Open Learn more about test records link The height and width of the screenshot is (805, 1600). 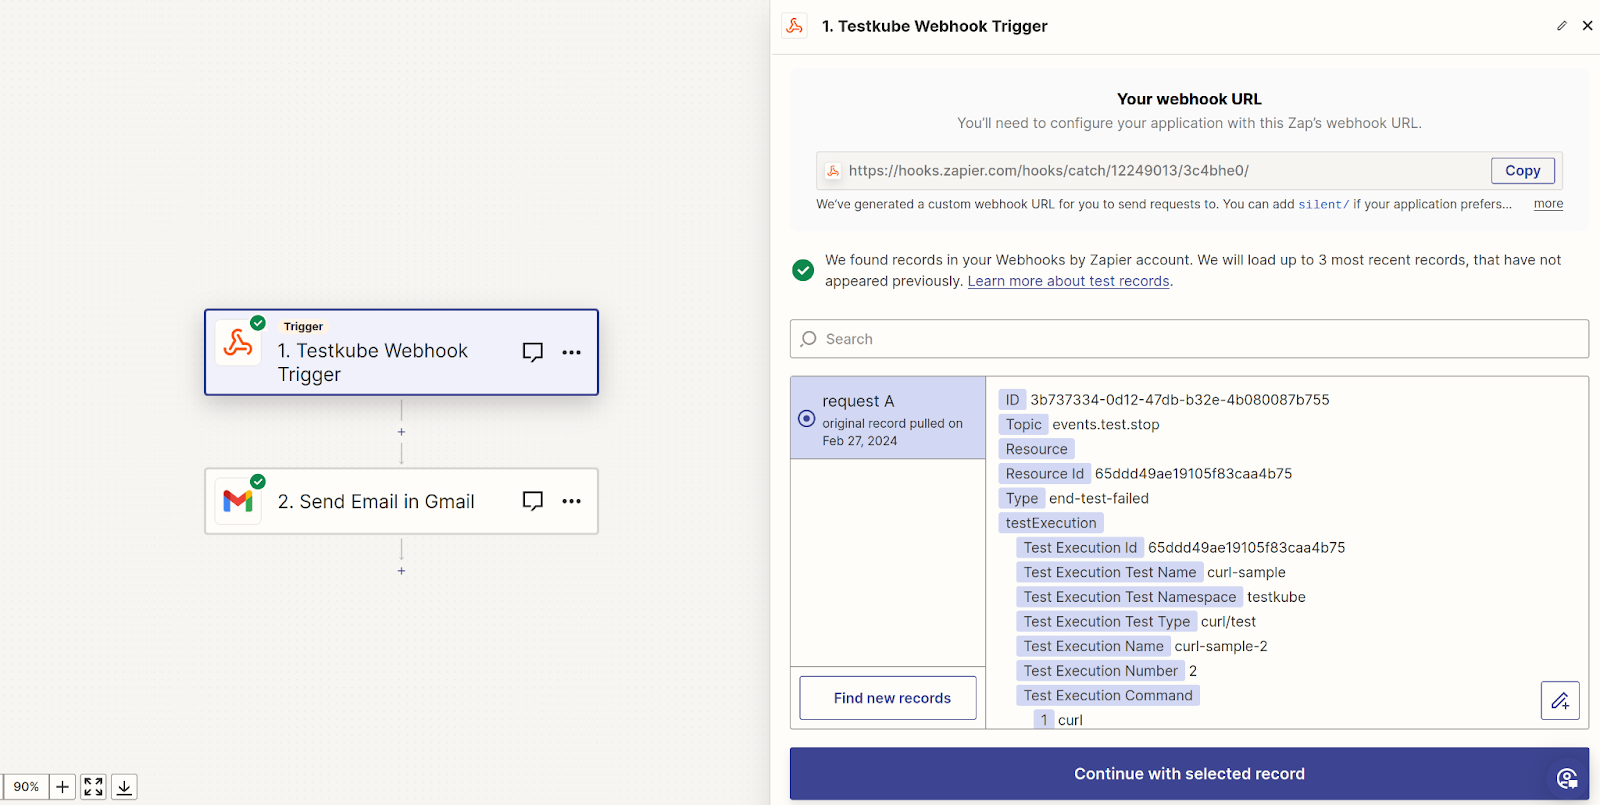(x=1068, y=281)
